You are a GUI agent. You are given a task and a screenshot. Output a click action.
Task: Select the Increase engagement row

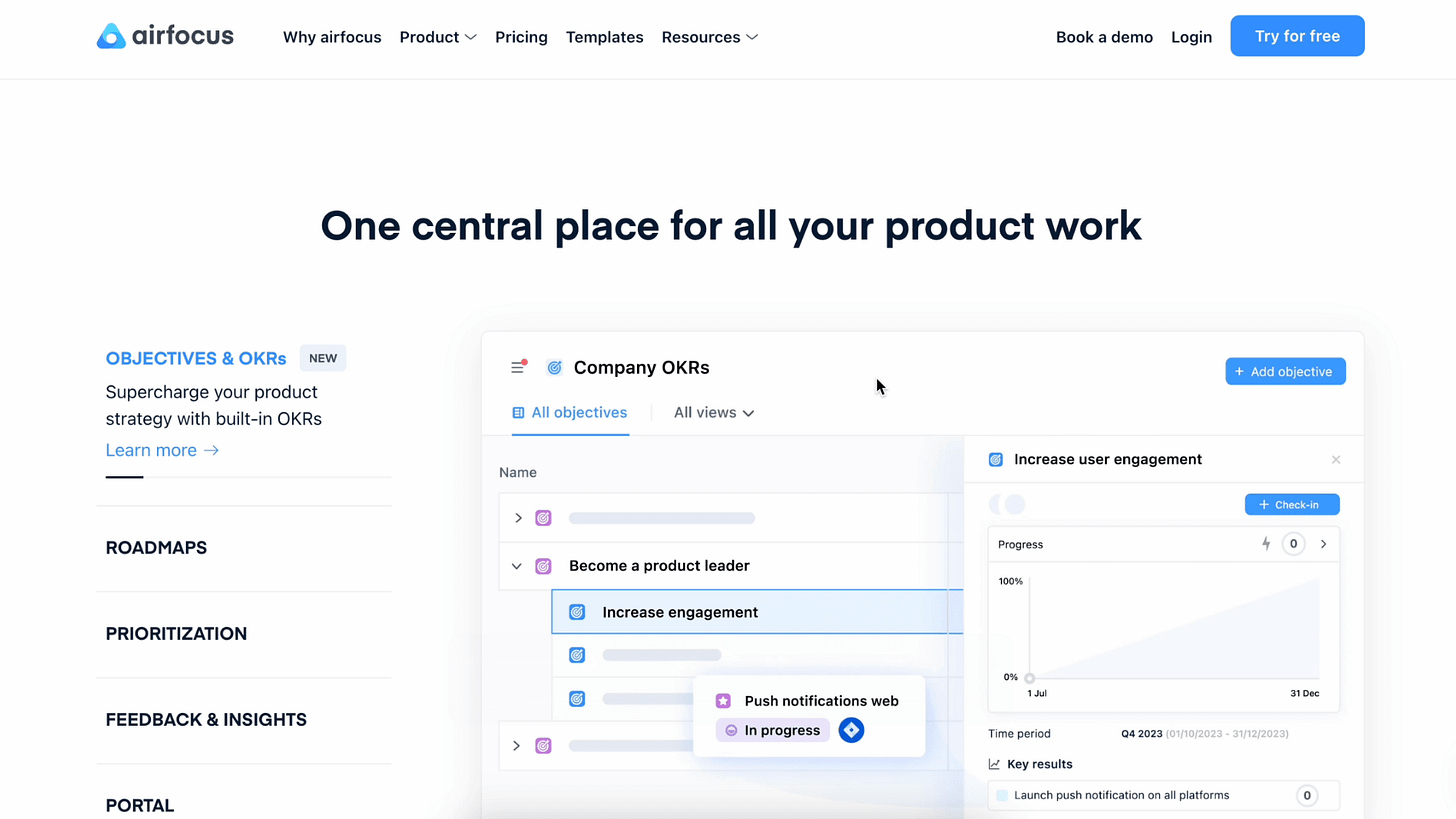(x=757, y=612)
